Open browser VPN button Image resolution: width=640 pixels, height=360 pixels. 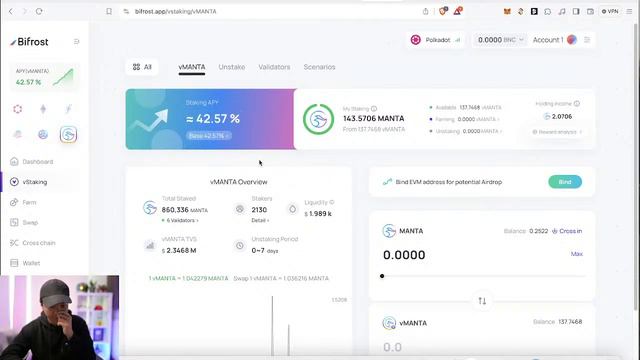click(610, 11)
